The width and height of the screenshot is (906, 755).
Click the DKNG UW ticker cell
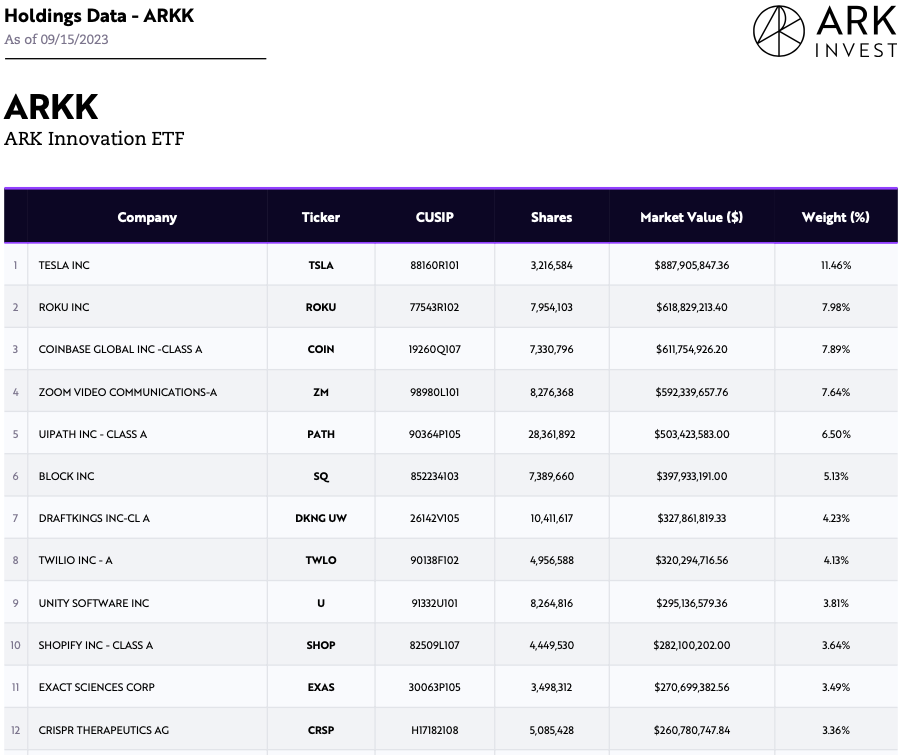pyautogui.click(x=321, y=518)
